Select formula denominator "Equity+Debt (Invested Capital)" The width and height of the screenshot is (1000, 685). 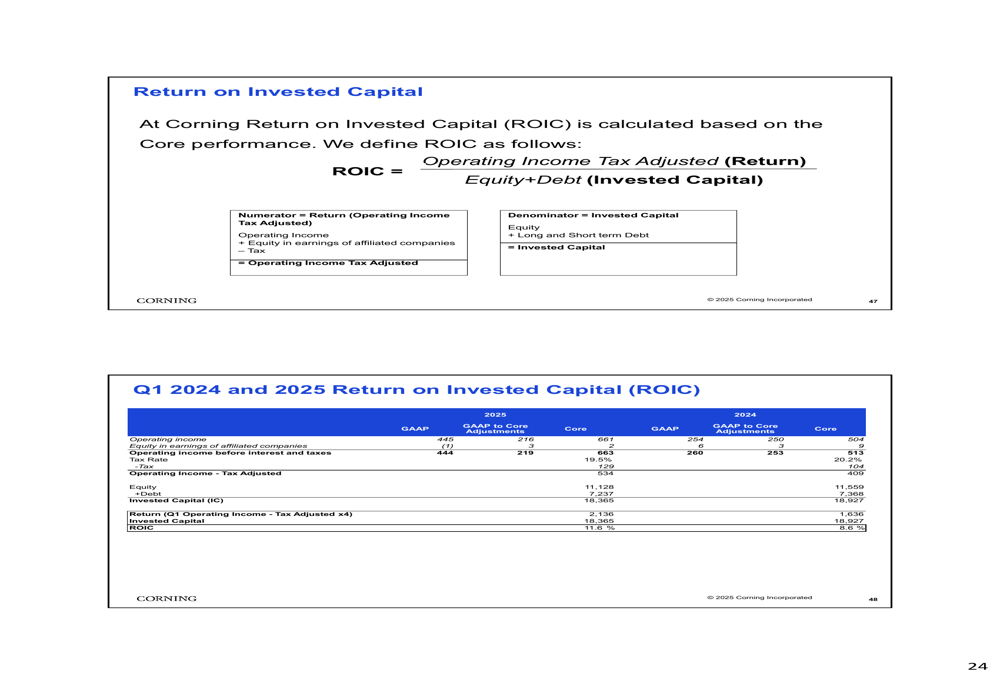614,180
